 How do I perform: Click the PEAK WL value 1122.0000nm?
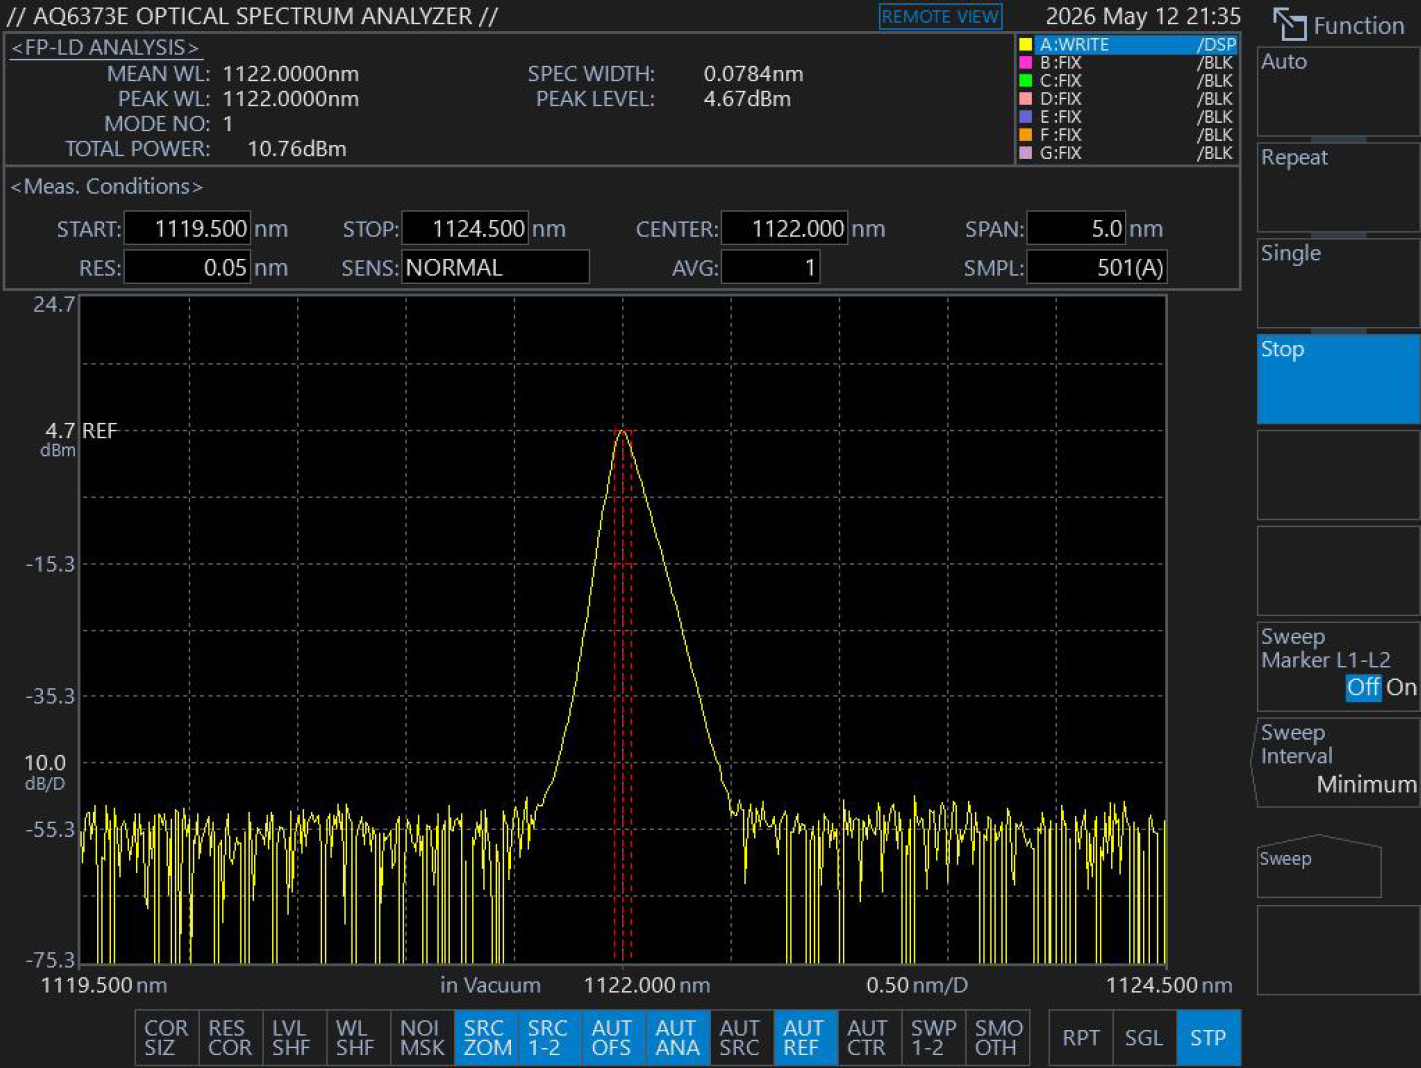pyautogui.click(x=291, y=99)
